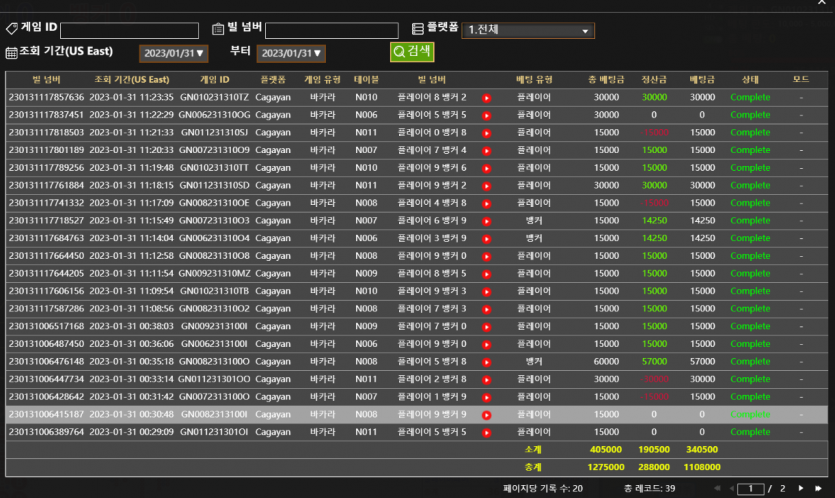Play video replay for bill 230131006476148
This screenshot has width=835, height=498.
tap(486, 362)
